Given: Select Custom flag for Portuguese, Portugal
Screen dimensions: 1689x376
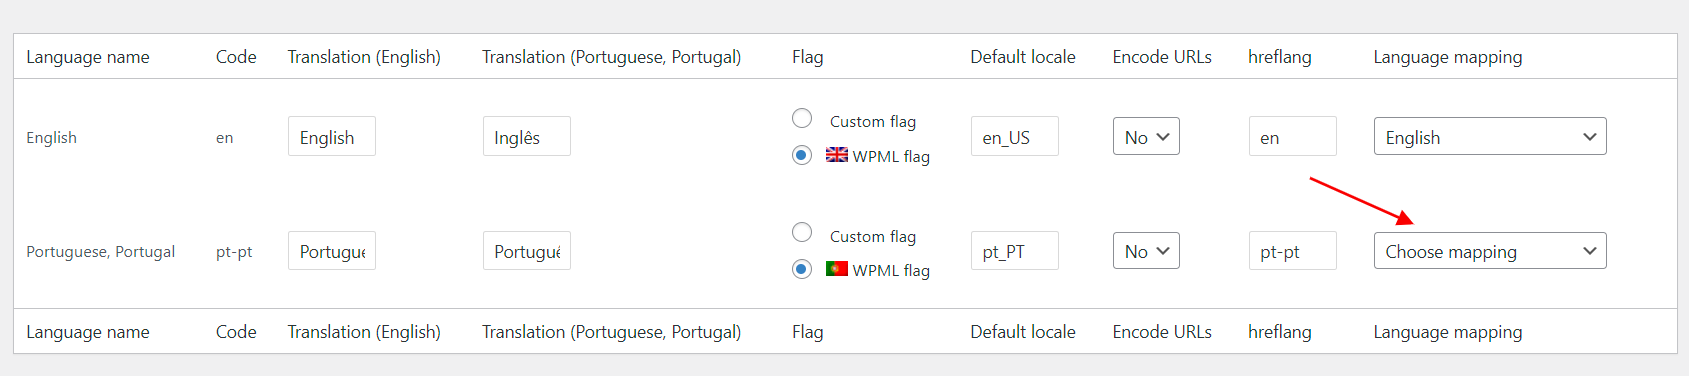Looking at the screenshot, I should (802, 232).
